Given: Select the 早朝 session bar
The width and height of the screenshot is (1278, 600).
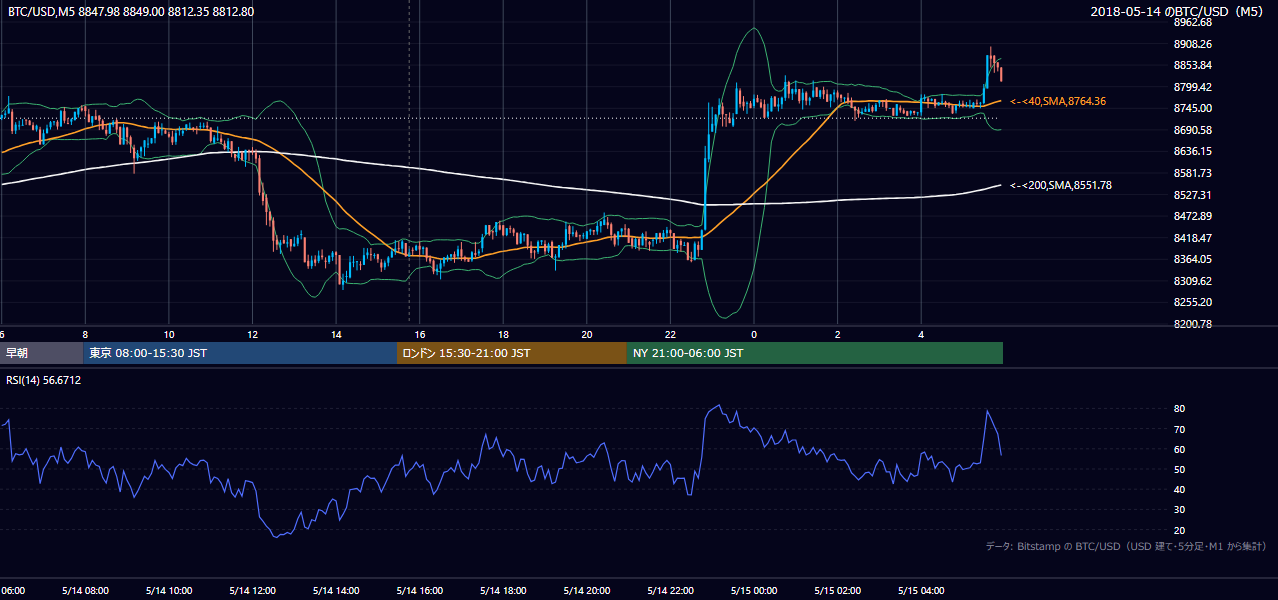Looking at the screenshot, I should [41, 353].
